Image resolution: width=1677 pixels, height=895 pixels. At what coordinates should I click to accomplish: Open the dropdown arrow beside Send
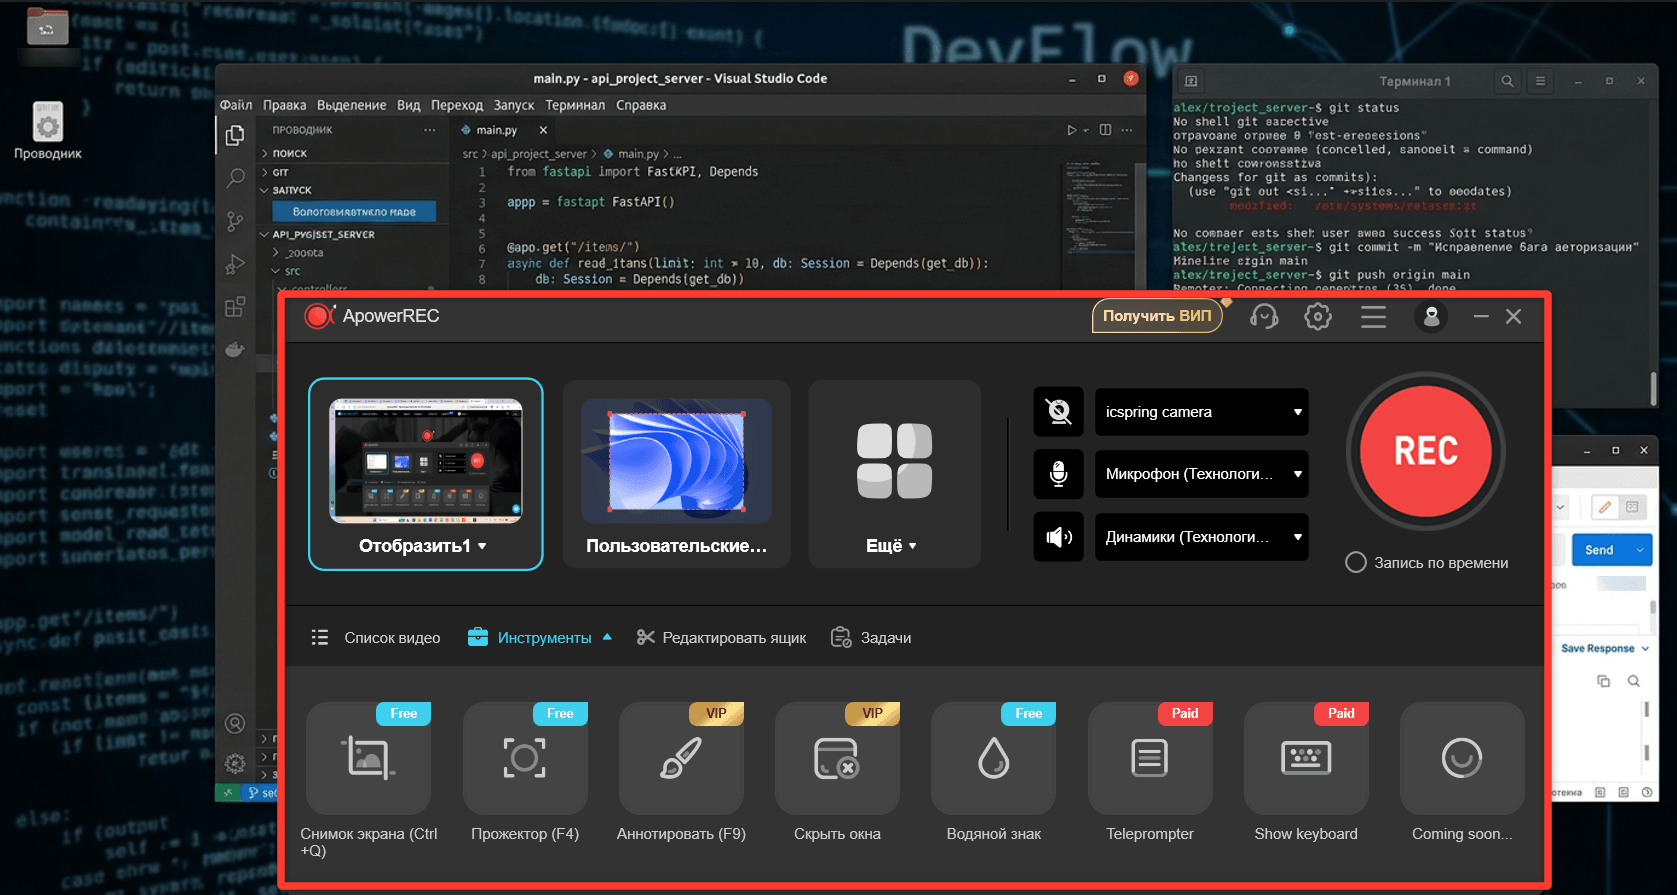coord(1640,550)
